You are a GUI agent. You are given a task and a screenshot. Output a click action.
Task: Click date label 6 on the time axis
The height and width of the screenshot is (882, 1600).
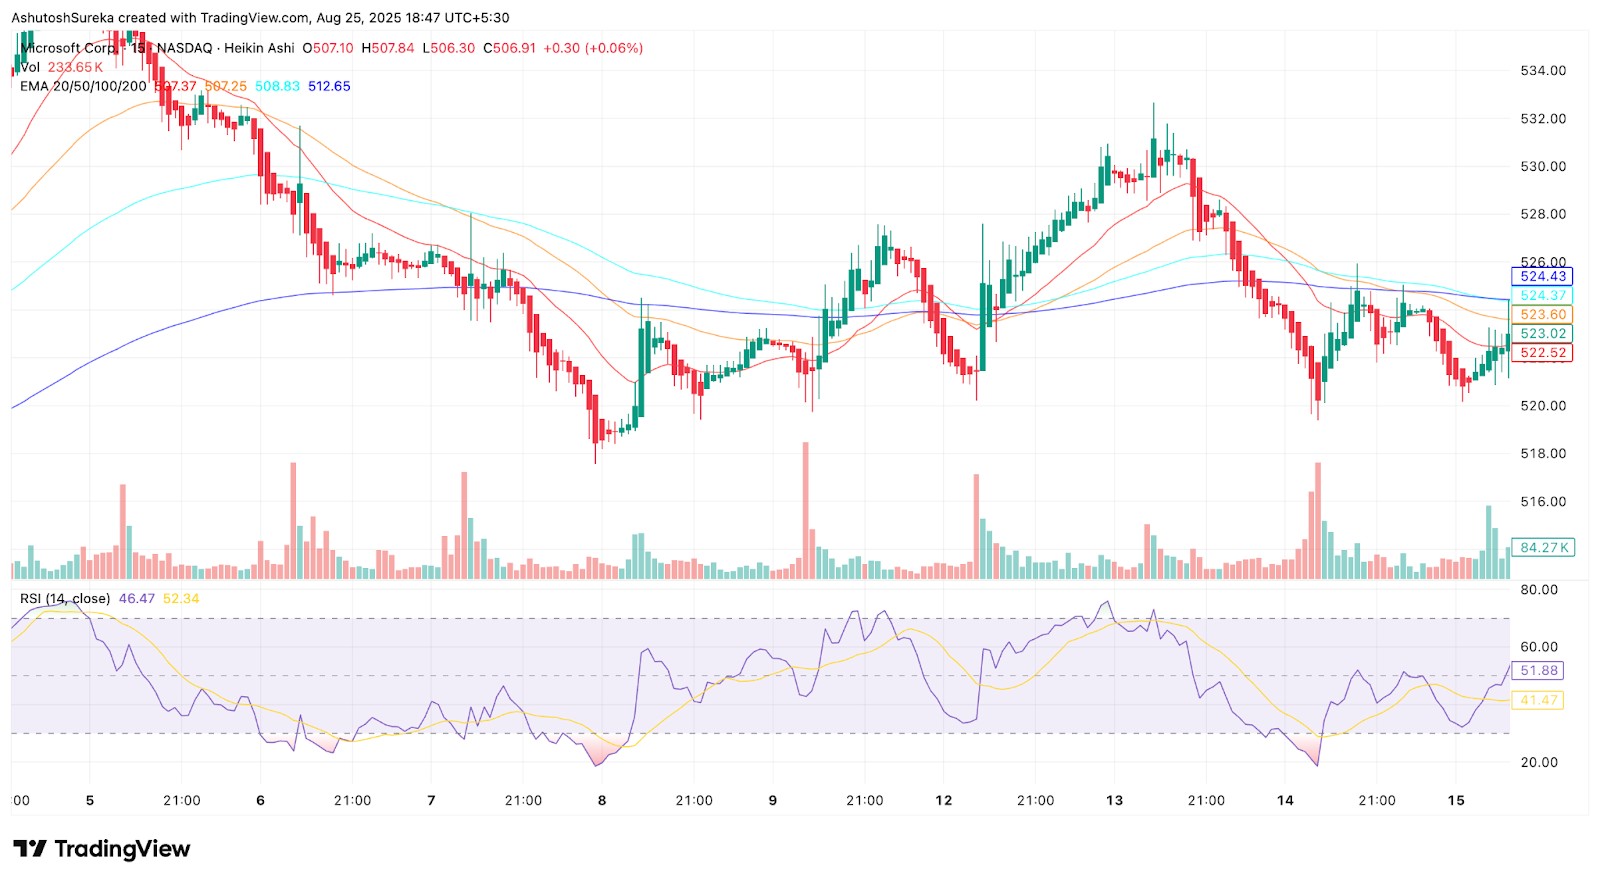[x=261, y=800]
